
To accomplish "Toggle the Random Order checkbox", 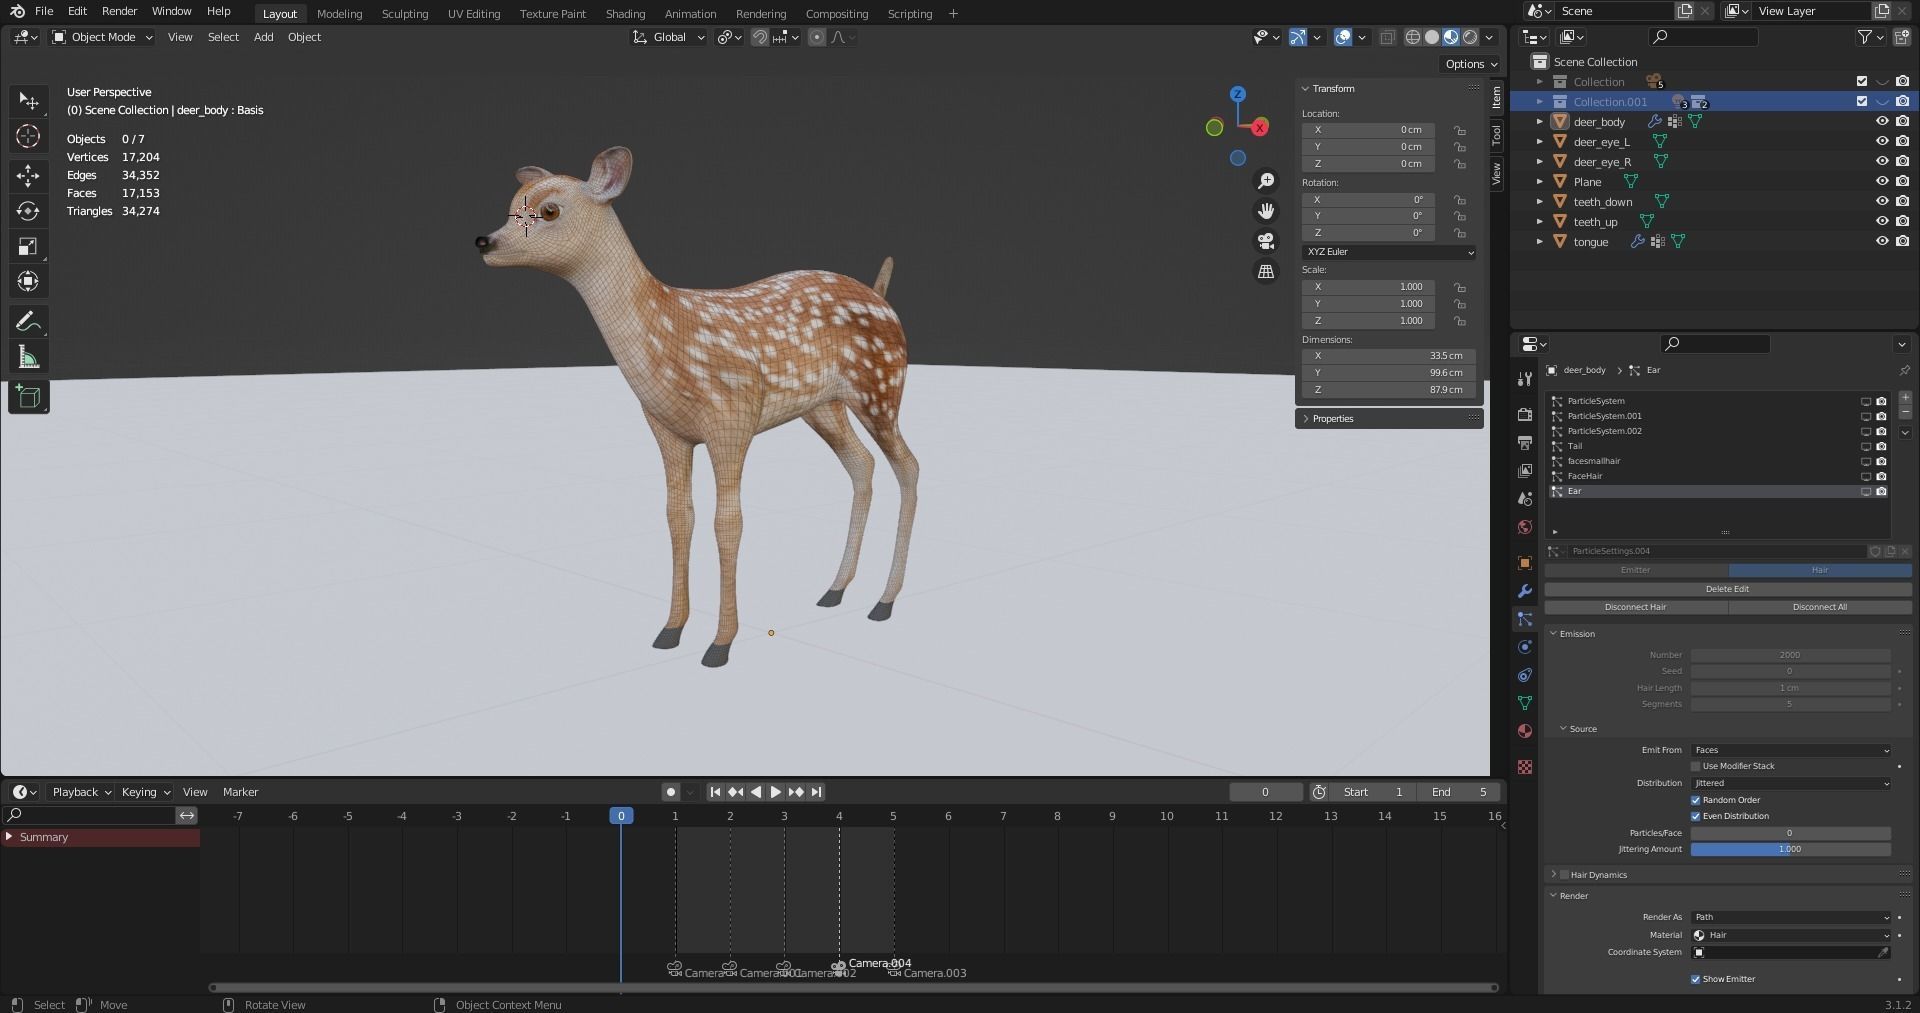I will click(1696, 800).
